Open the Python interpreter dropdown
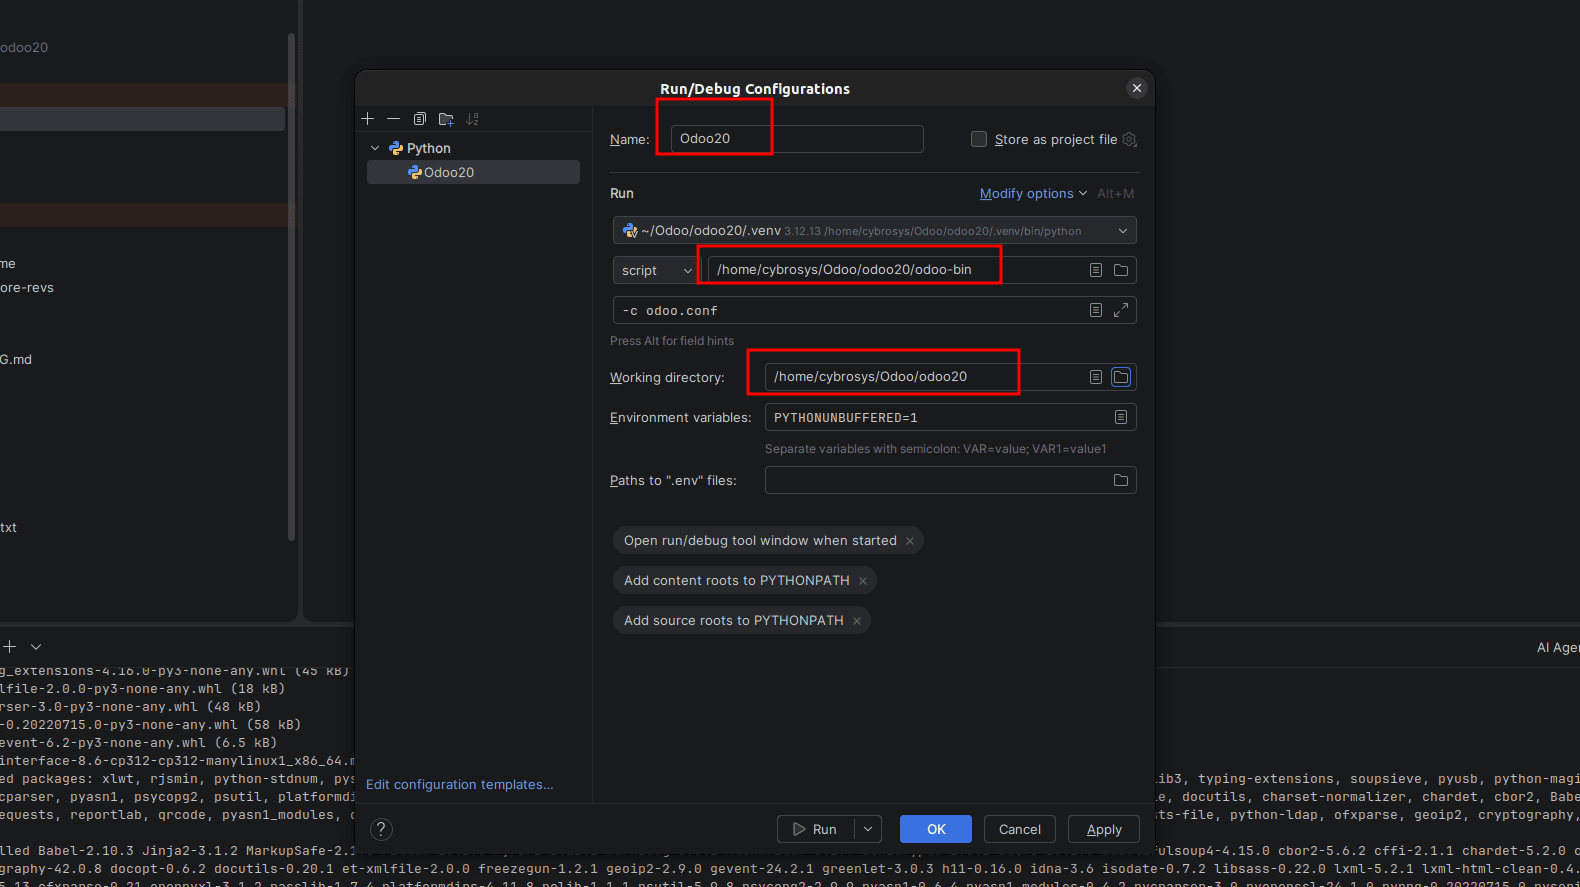This screenshot has height=887, width=1580. 874,231
